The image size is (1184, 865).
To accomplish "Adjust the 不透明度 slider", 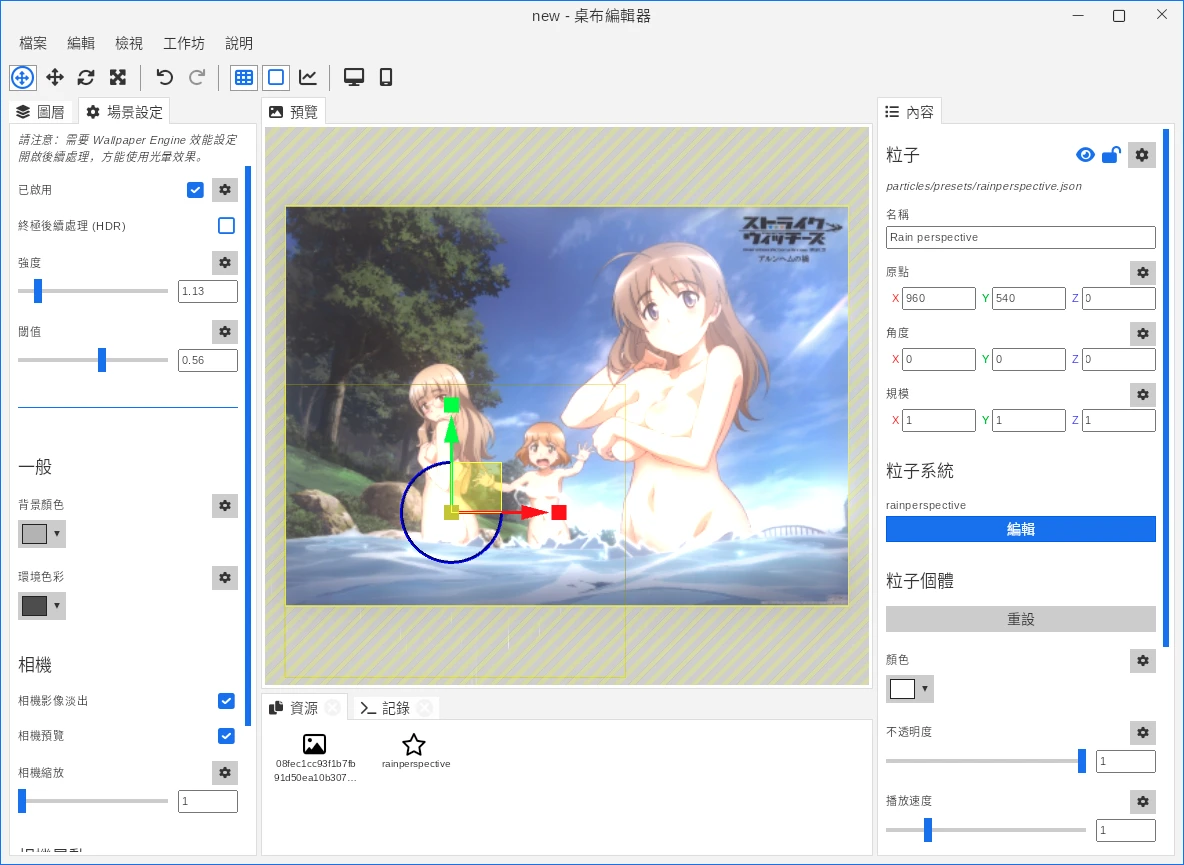I will coord(986,761).
